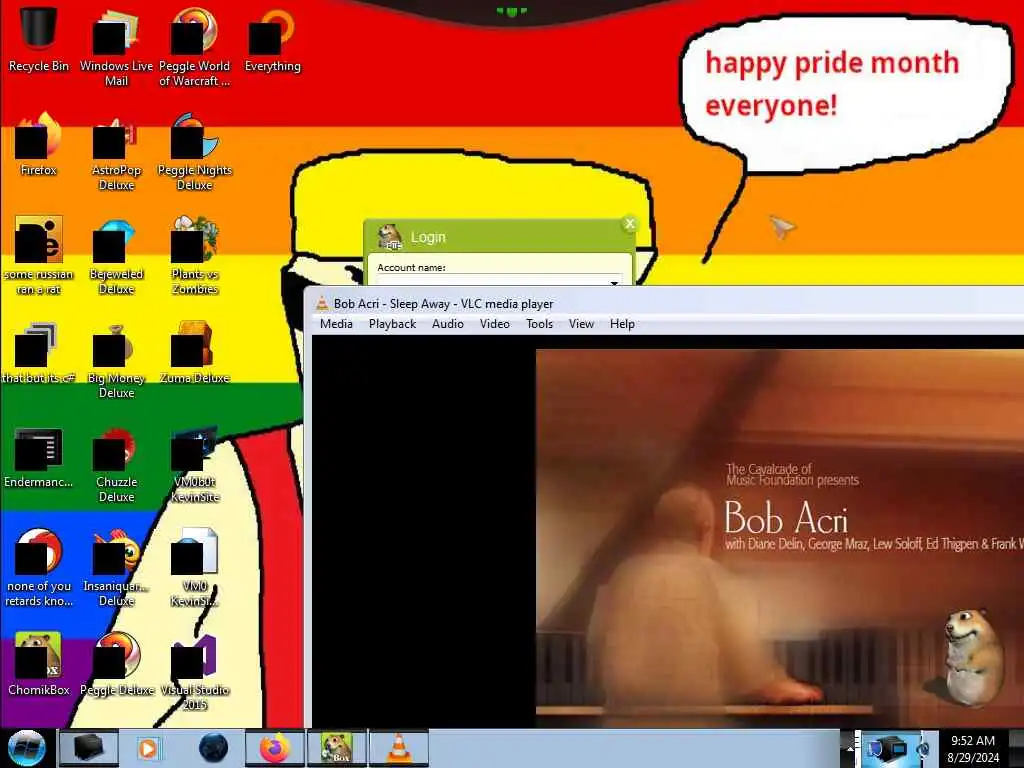Click the VLC window title bar
This screenshot has height=768, width=1024.
pos(664,304)
